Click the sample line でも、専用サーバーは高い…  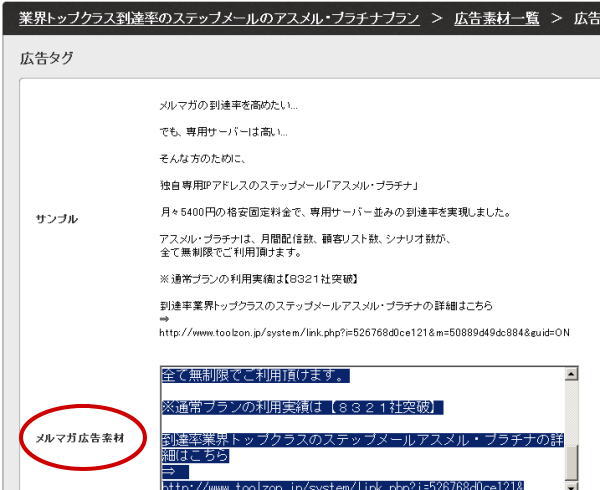223,132
